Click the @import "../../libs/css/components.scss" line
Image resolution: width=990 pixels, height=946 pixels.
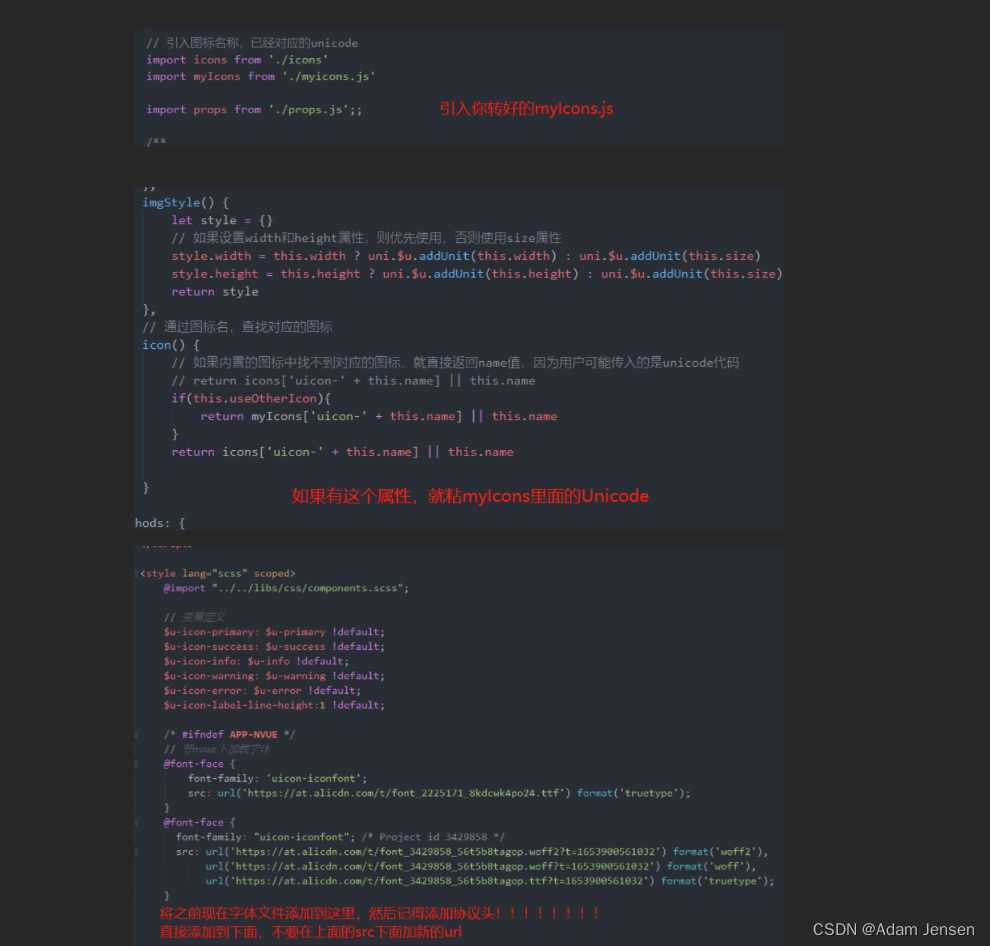(285, 588)
